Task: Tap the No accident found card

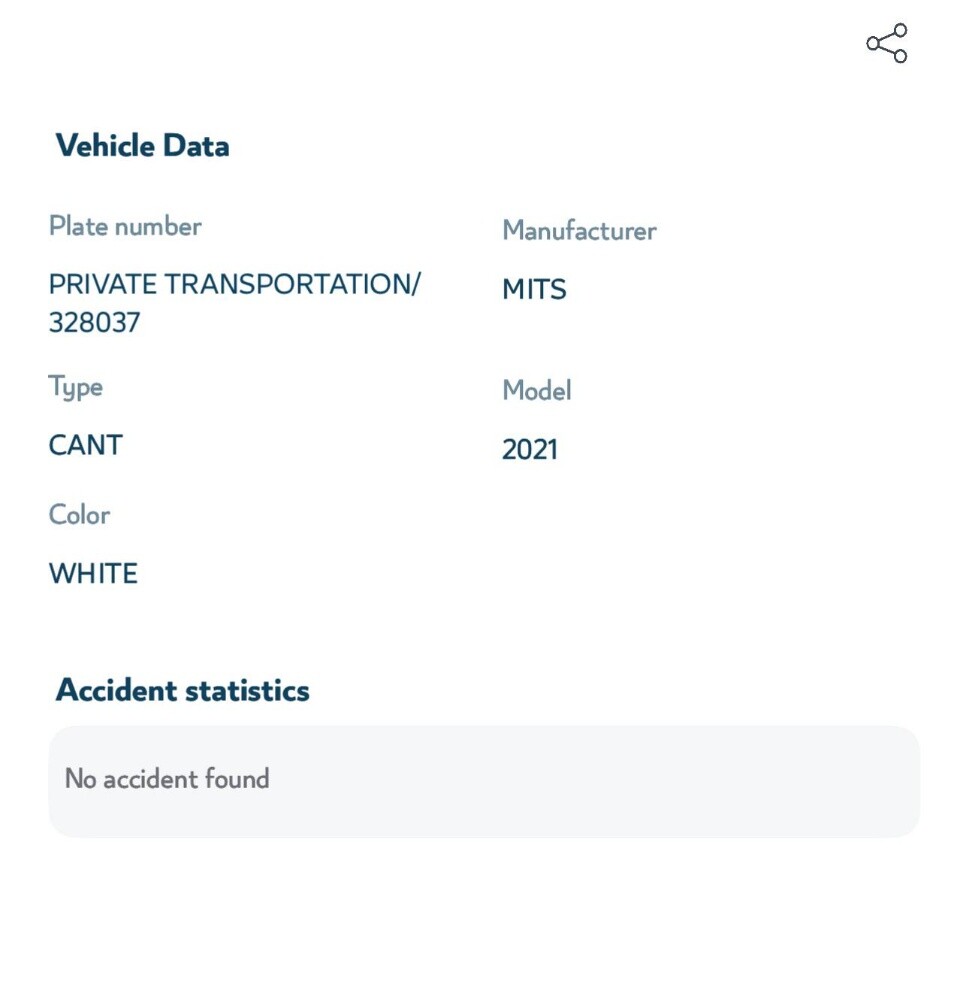Action: click(x=484, y=781)
